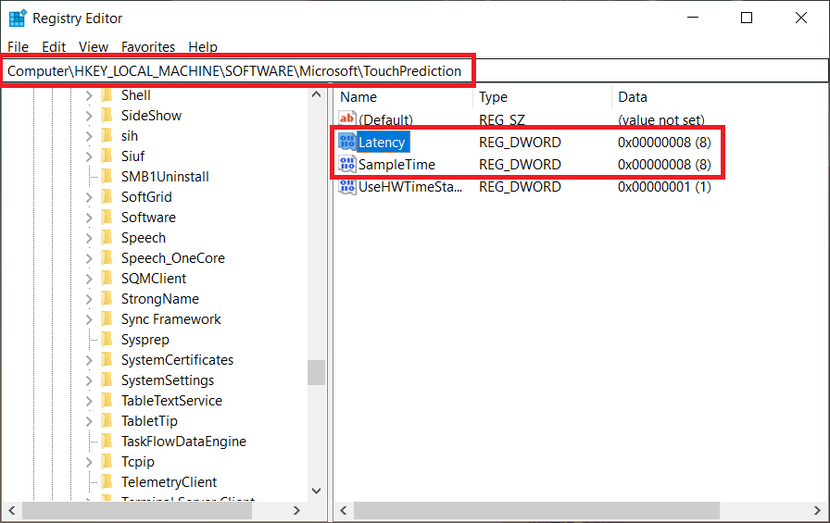Click the Type column header

click(x=542, y=97)
